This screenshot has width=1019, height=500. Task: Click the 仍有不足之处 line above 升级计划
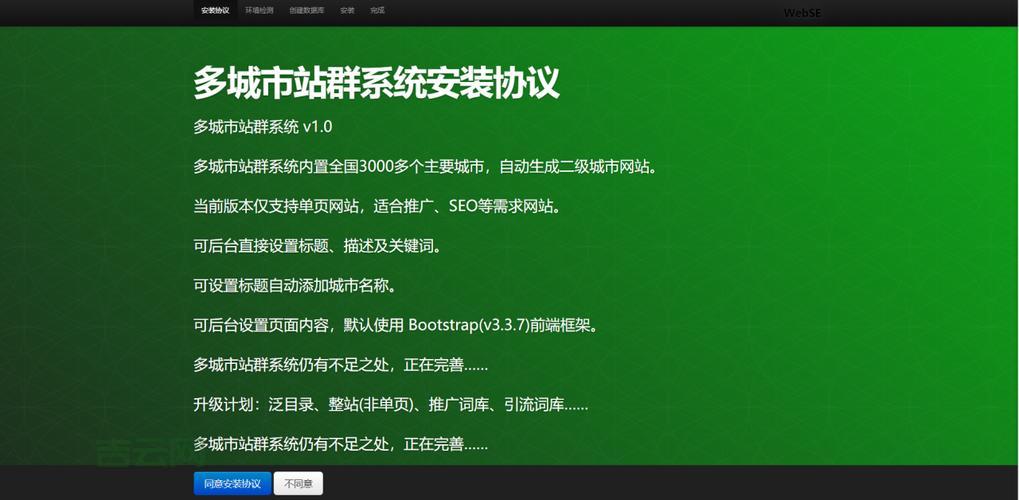[340, 365]
